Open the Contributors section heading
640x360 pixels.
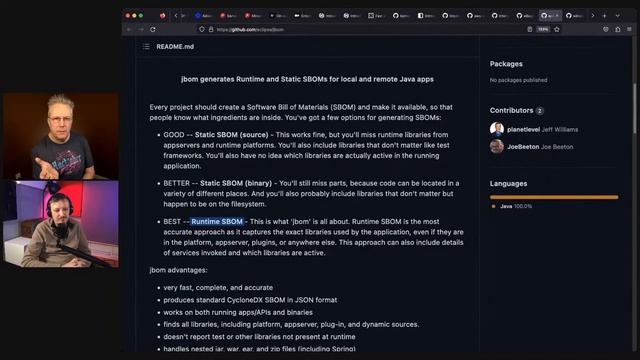coord(511,110)
